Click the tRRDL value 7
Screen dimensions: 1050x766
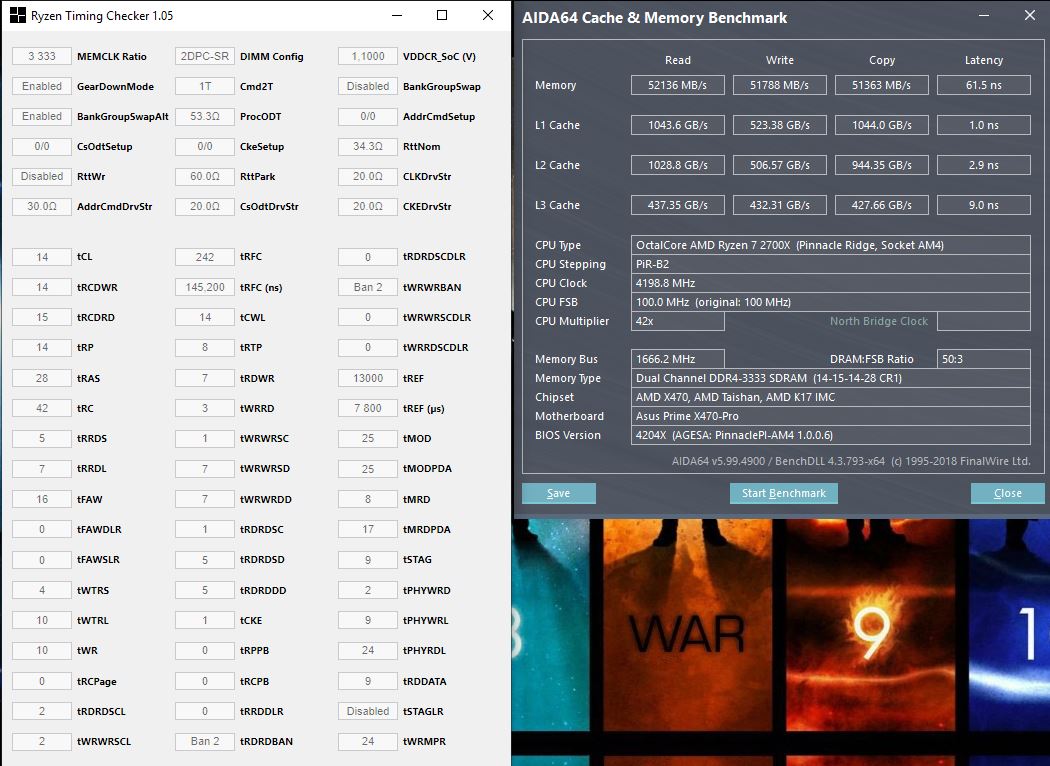click(x=42, y=469)
